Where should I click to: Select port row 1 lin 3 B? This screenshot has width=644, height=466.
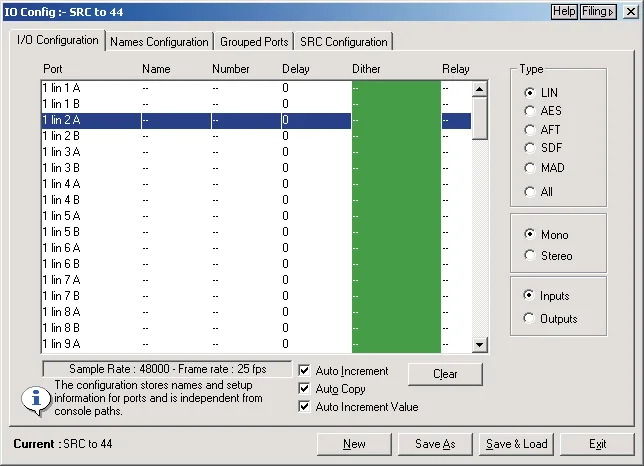pos(256,168)
